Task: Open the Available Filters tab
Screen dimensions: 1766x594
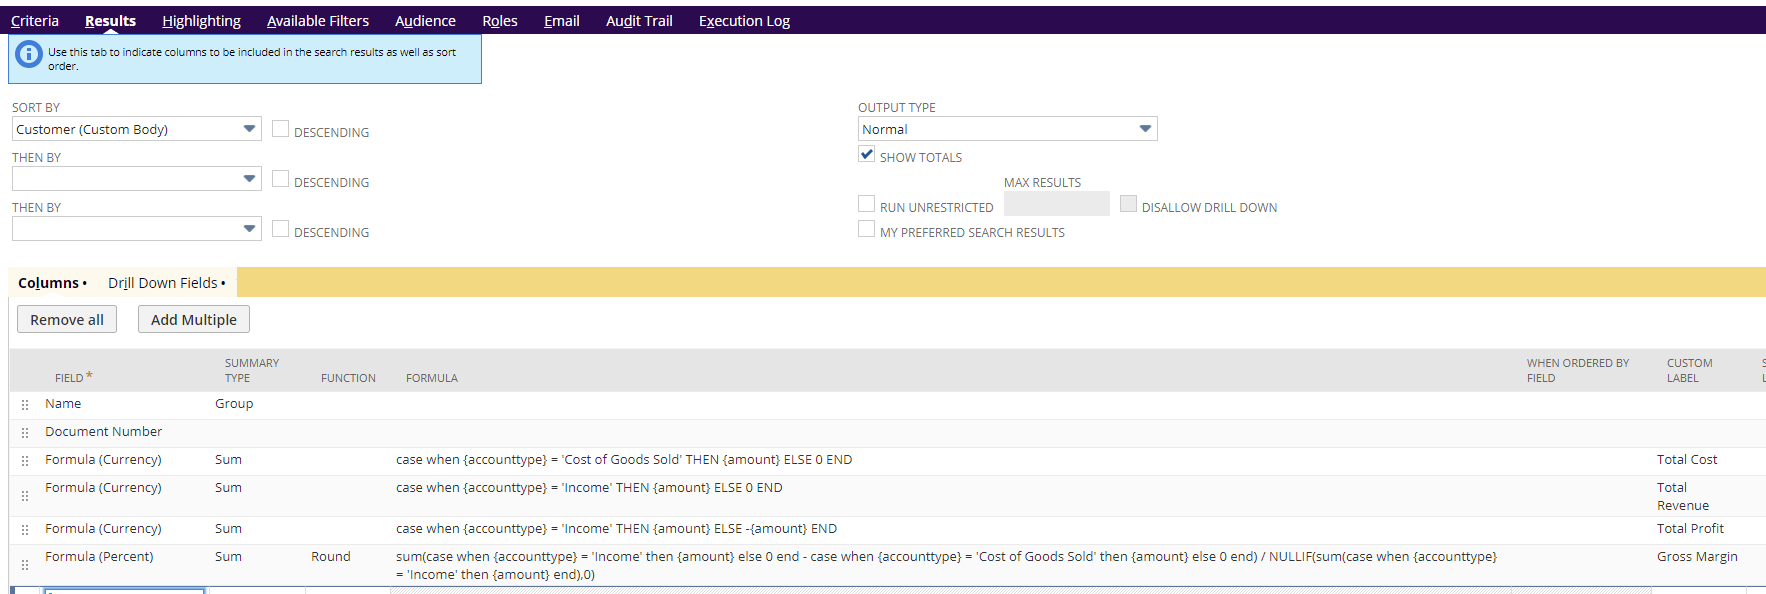Action: (318, 21)
